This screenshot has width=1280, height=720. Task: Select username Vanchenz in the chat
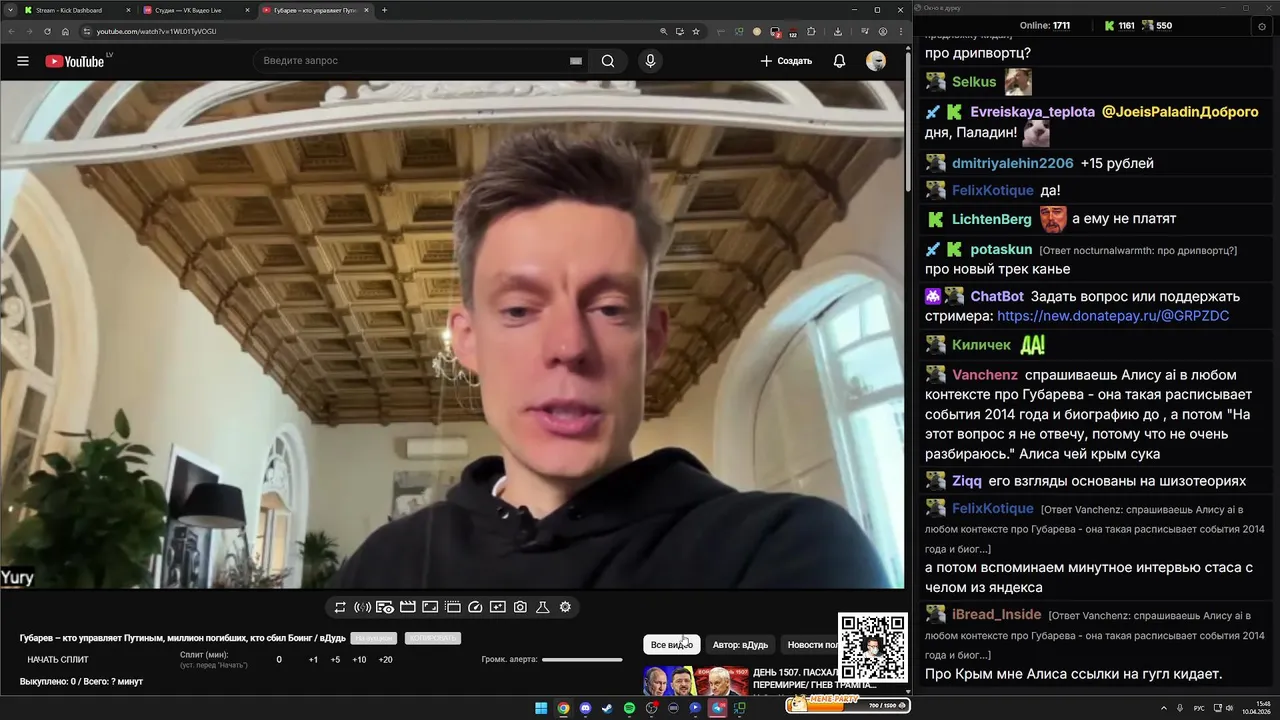[985, 375]
